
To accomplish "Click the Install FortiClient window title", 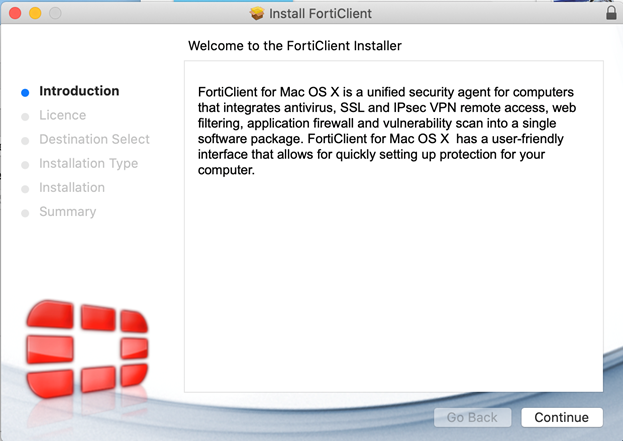I will 319,14.
